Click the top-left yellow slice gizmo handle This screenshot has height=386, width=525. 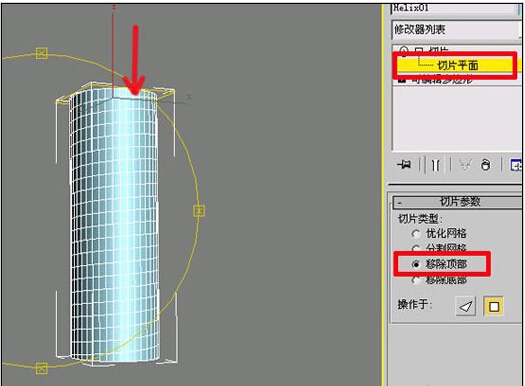(42, 53)
